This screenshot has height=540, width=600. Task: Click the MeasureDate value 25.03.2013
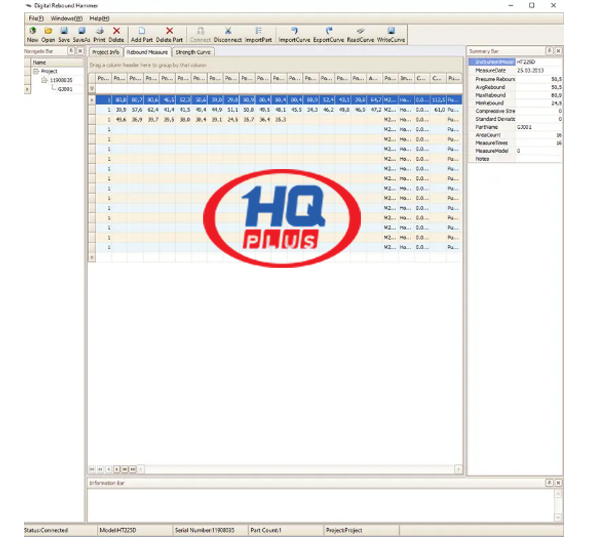tap(531, 71)
